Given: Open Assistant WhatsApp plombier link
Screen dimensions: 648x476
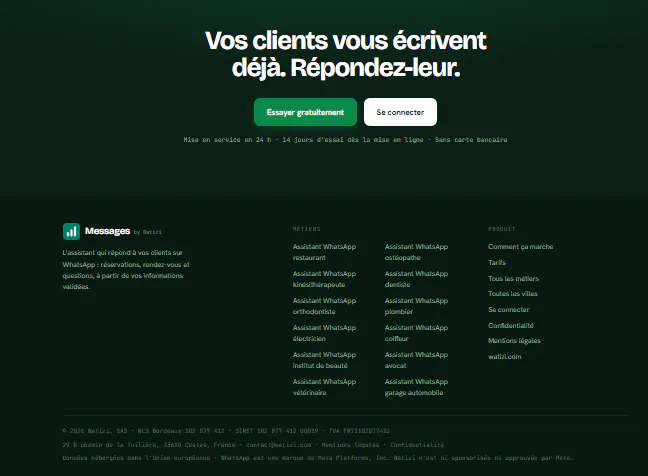Looking at the screenshot, I should 416,306.
